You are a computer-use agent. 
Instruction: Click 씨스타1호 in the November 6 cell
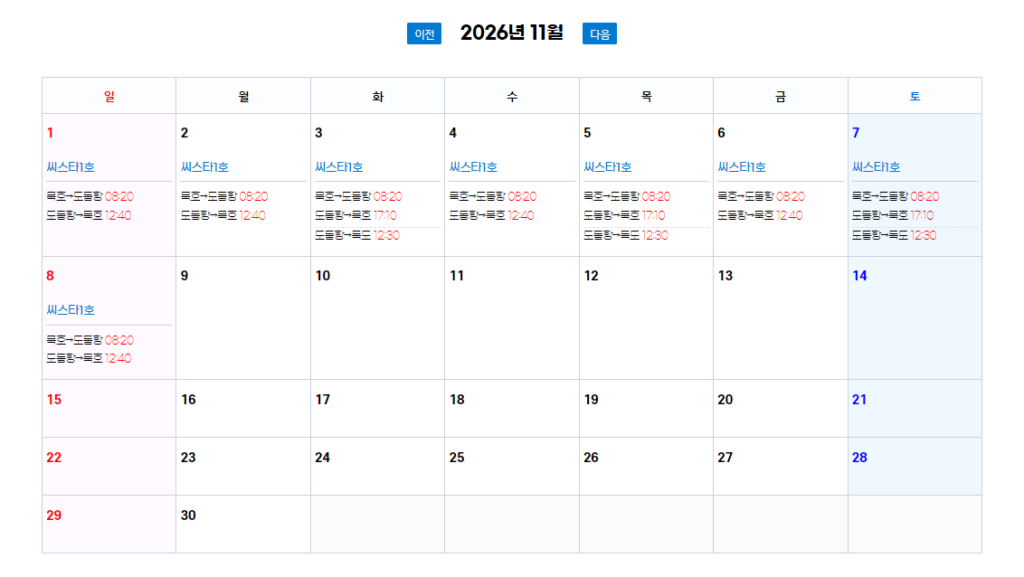tap(742, 167)
